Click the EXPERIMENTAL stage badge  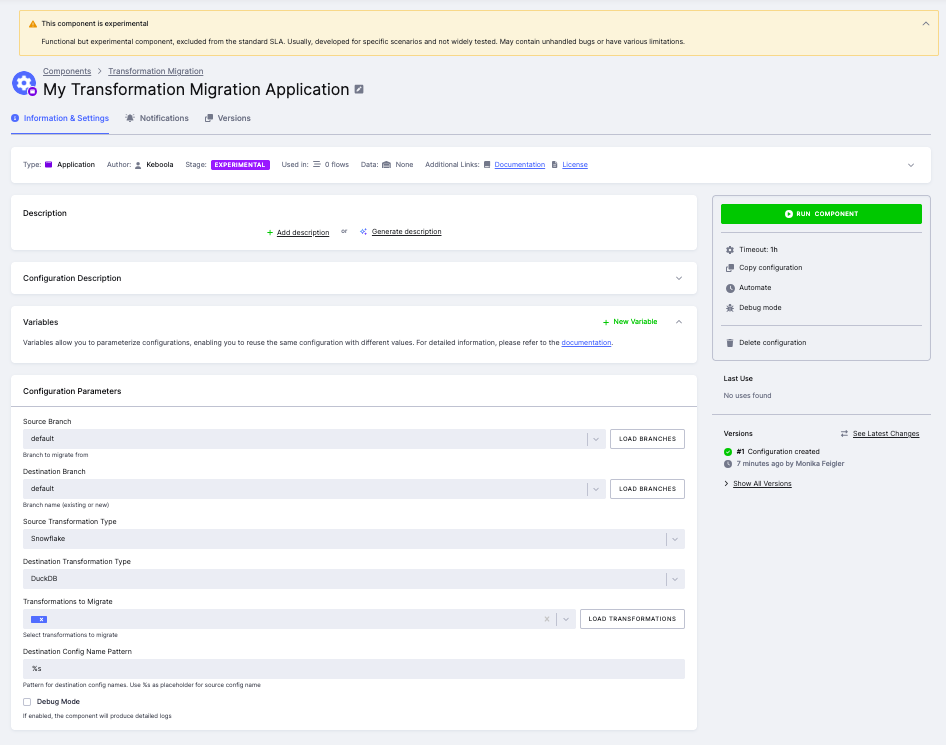point(240,165)
